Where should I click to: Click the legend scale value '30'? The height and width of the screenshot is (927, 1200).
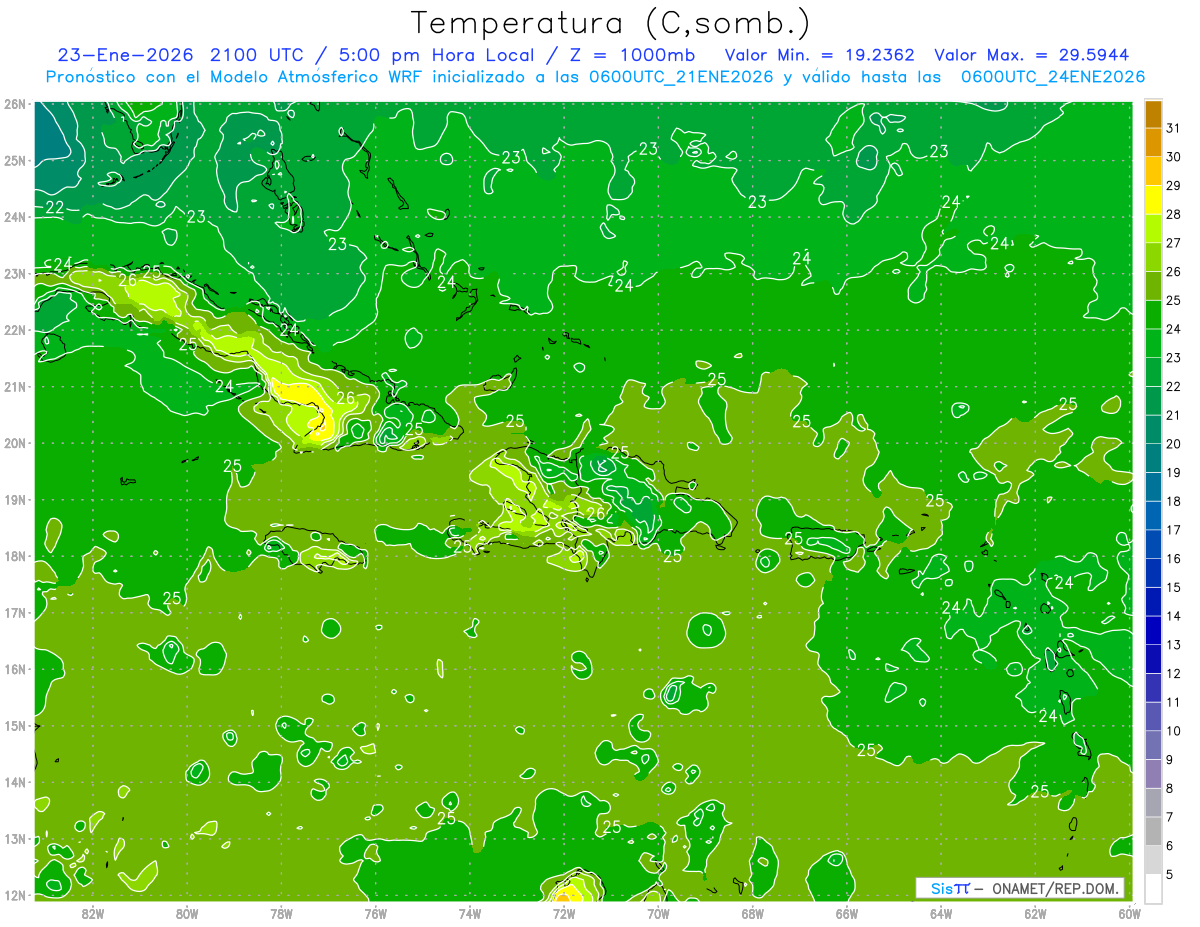click(1173, 157)
